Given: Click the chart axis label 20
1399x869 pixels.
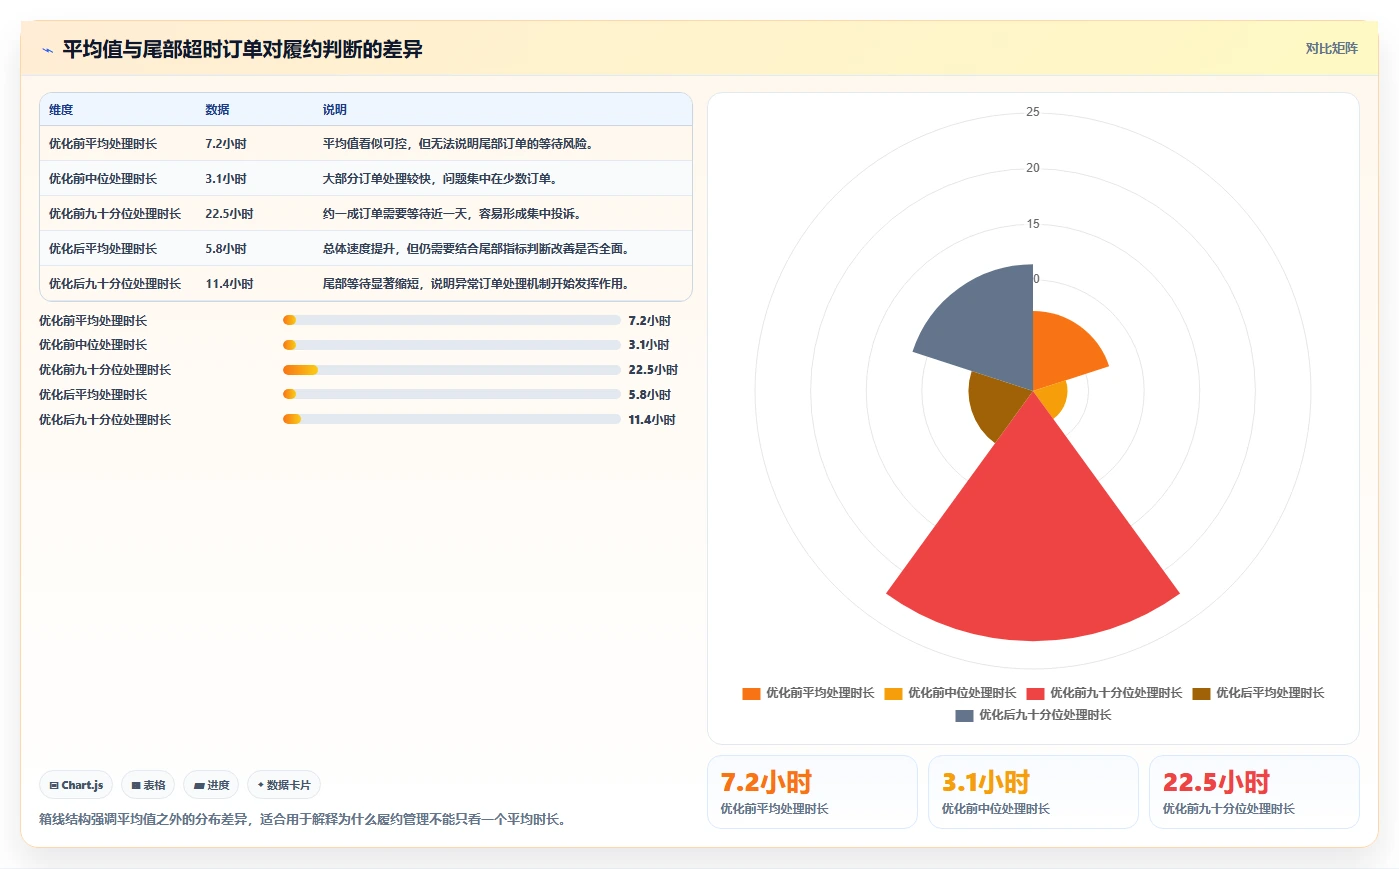Looking at the screenshot, I should pos(1033,168).
